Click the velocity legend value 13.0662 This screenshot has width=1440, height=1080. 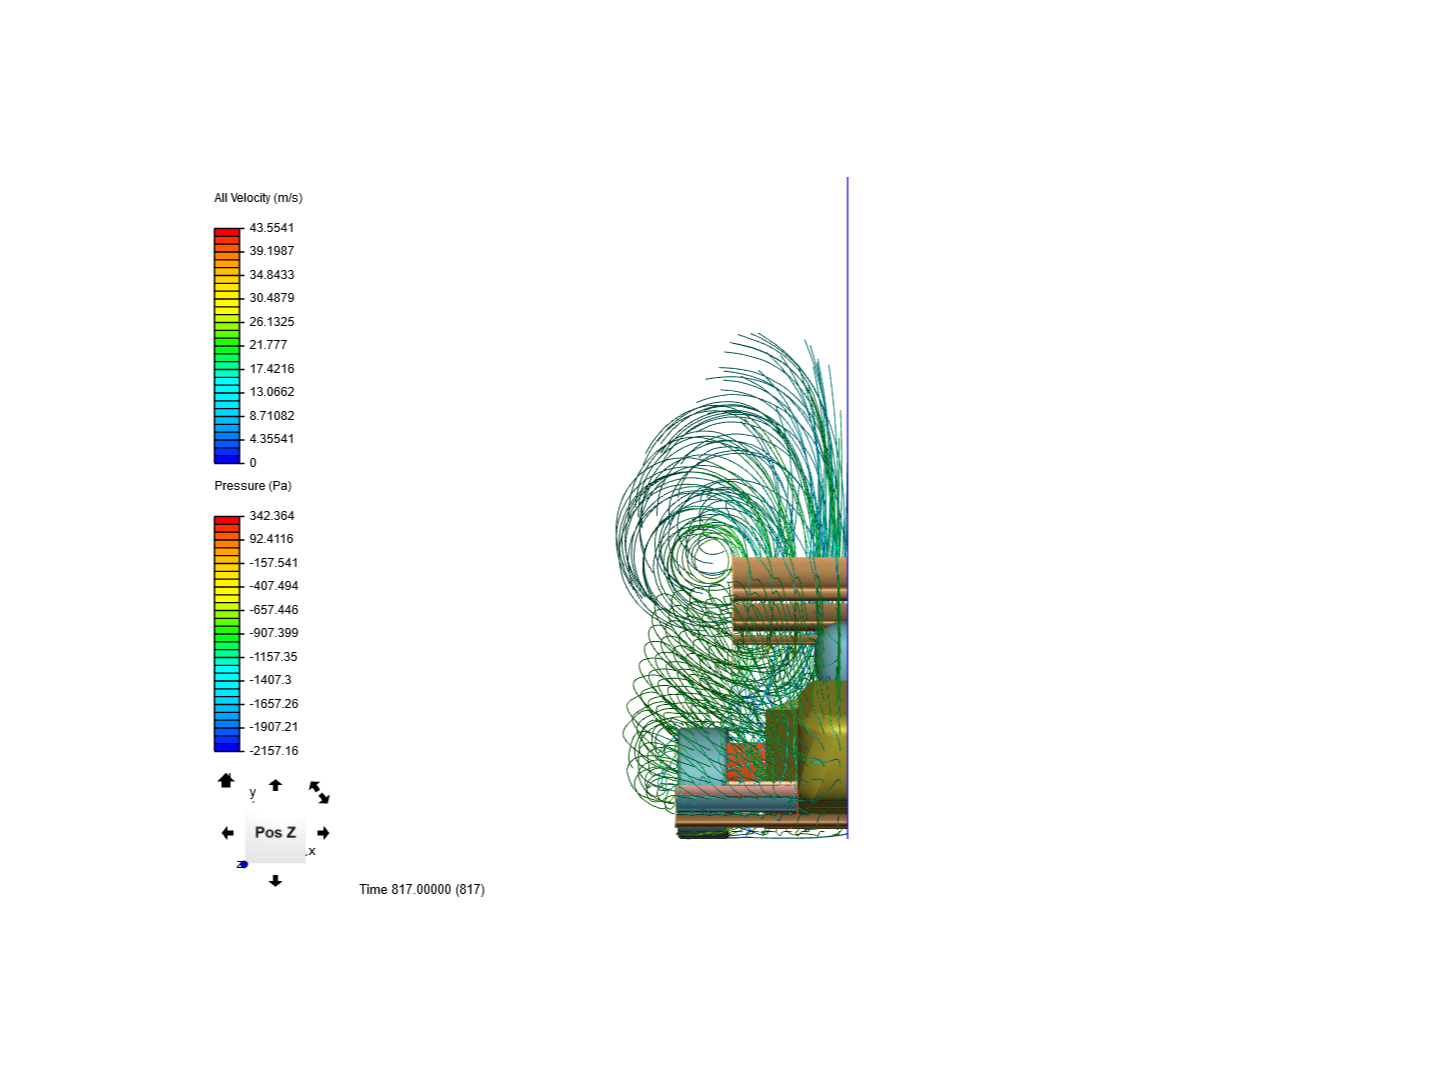coord(272,392)
